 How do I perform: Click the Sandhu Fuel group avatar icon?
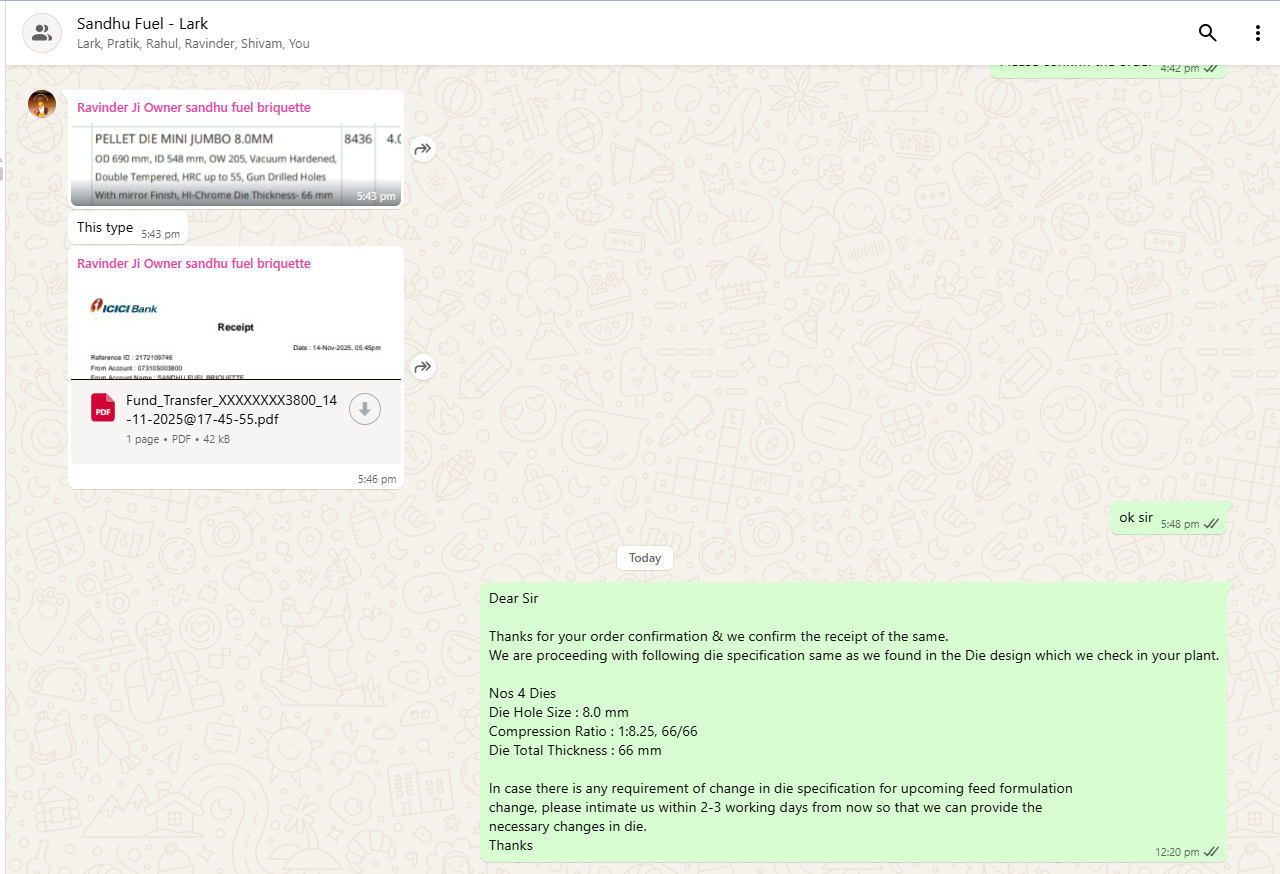coord(42,33)
